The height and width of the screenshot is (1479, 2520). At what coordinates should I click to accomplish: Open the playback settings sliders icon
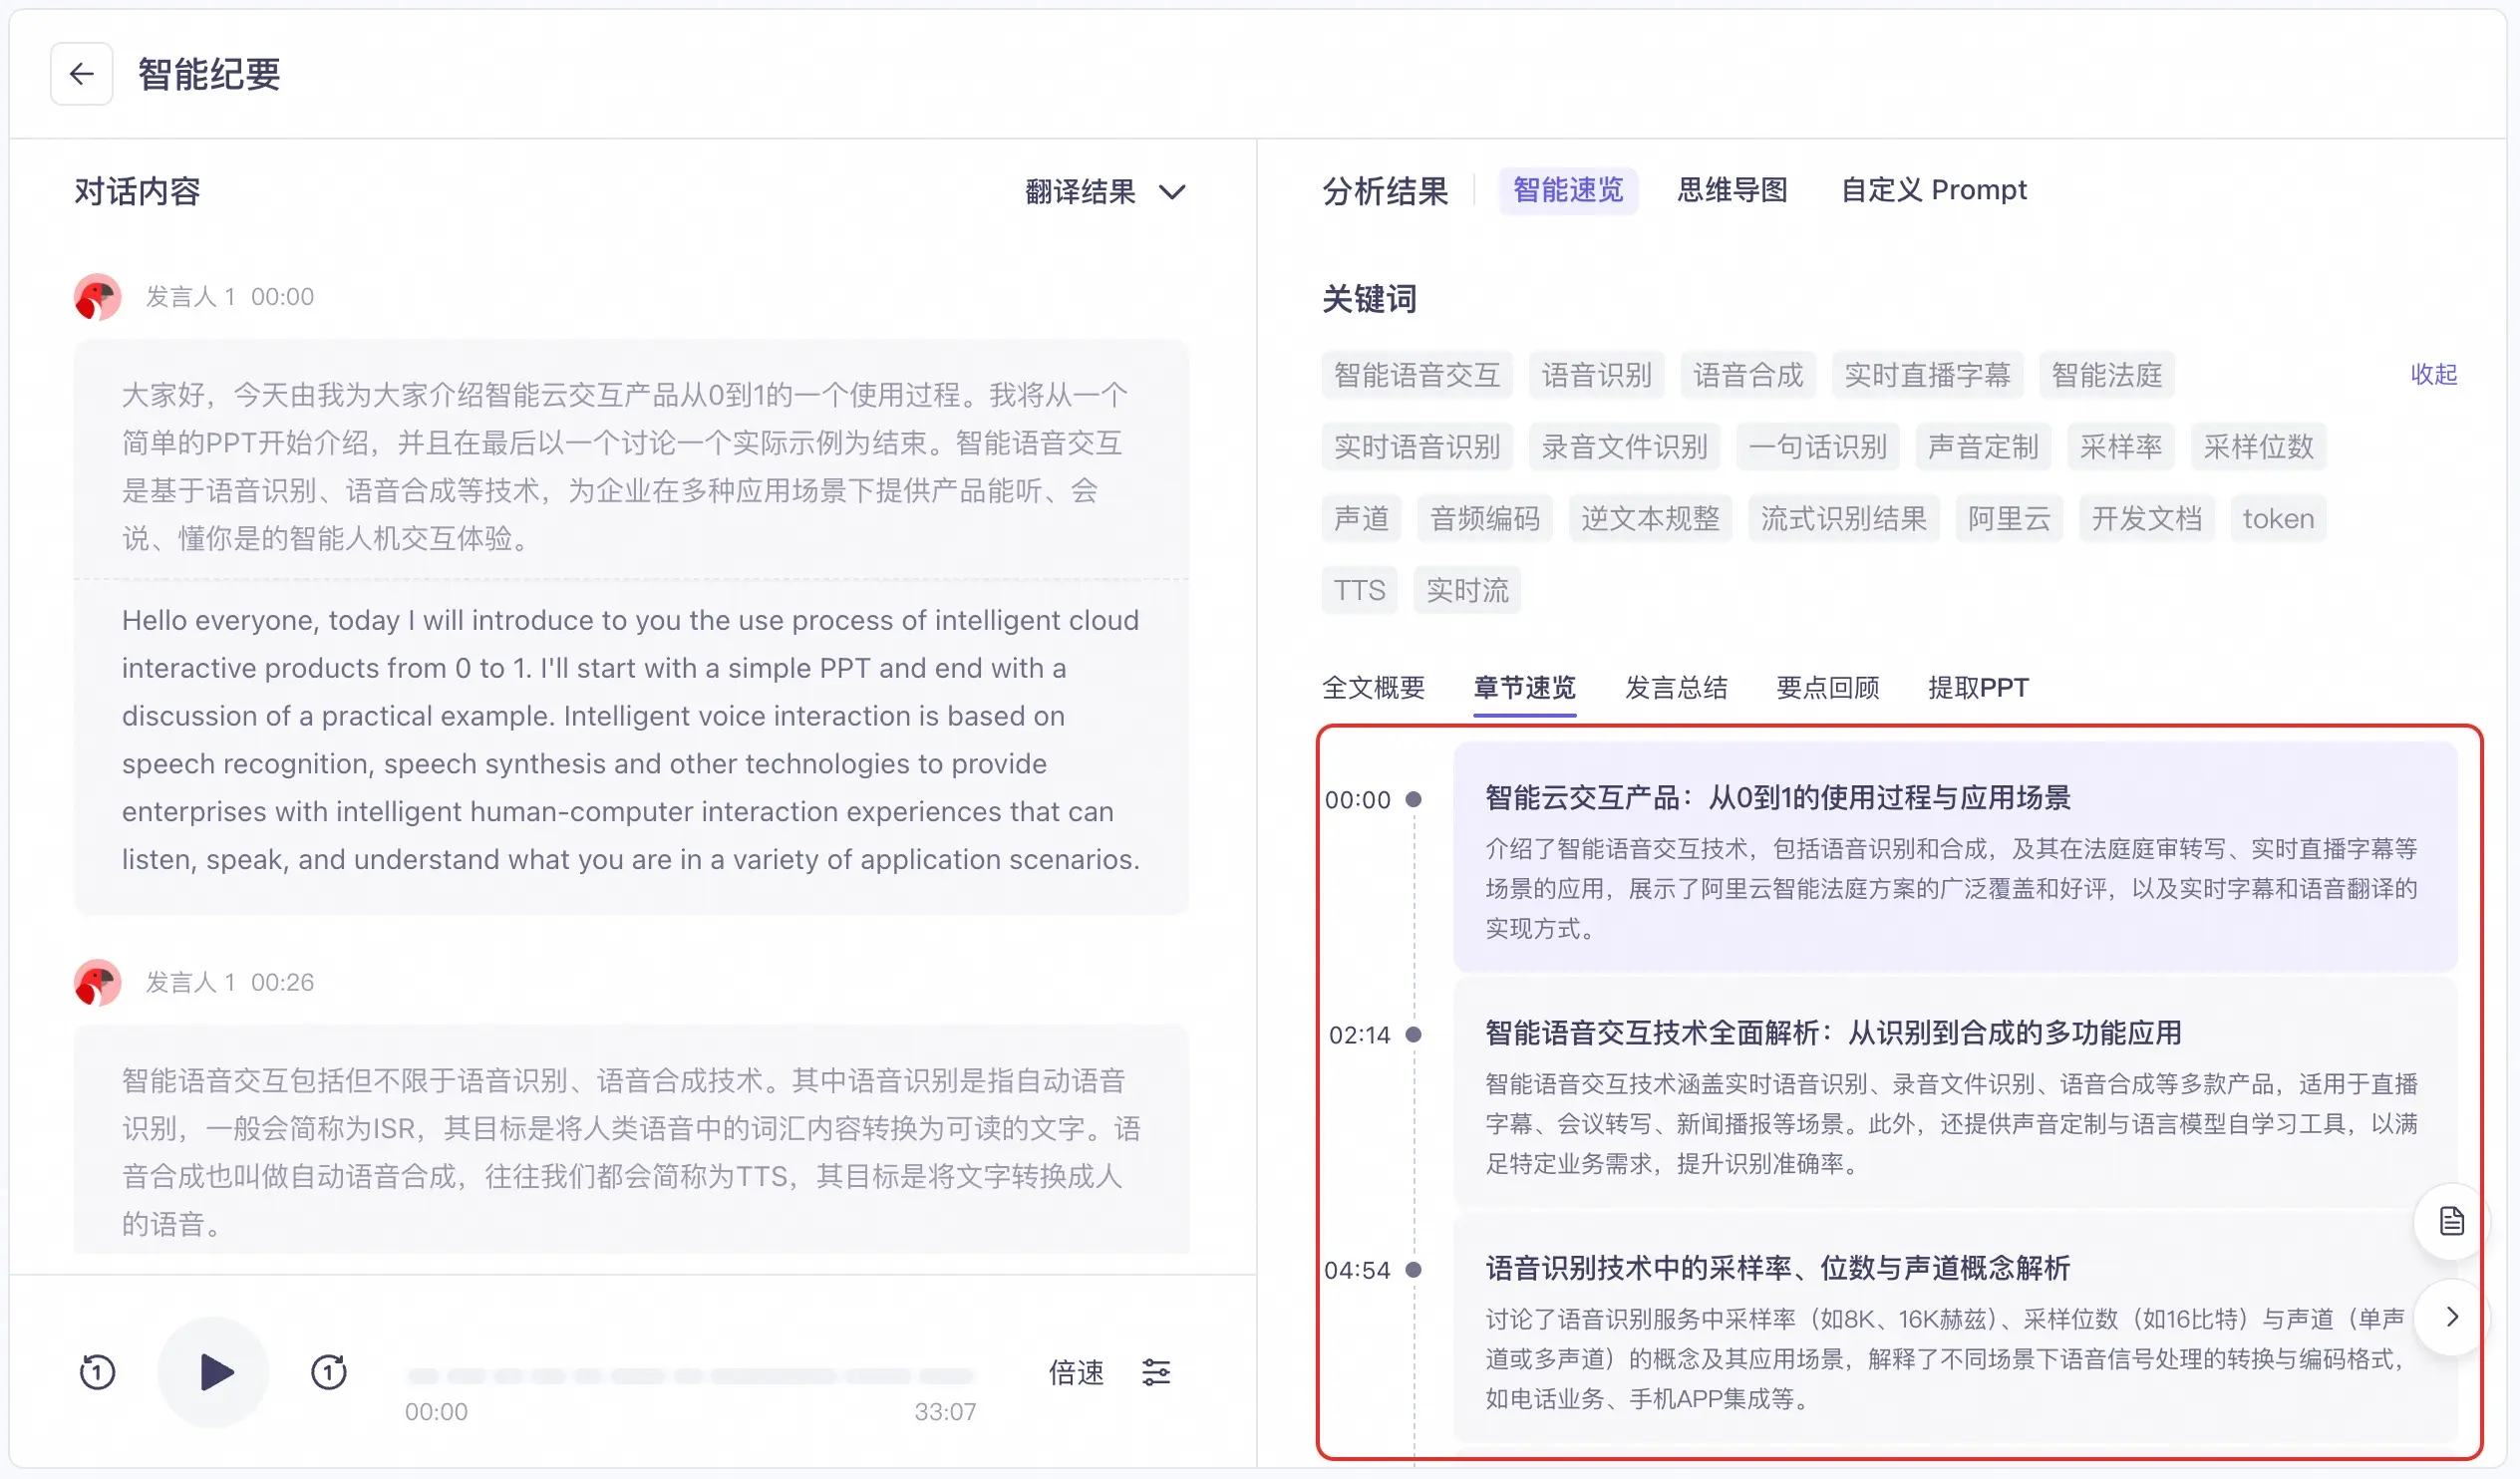pyautogui.click(x=1156, y=1372)
